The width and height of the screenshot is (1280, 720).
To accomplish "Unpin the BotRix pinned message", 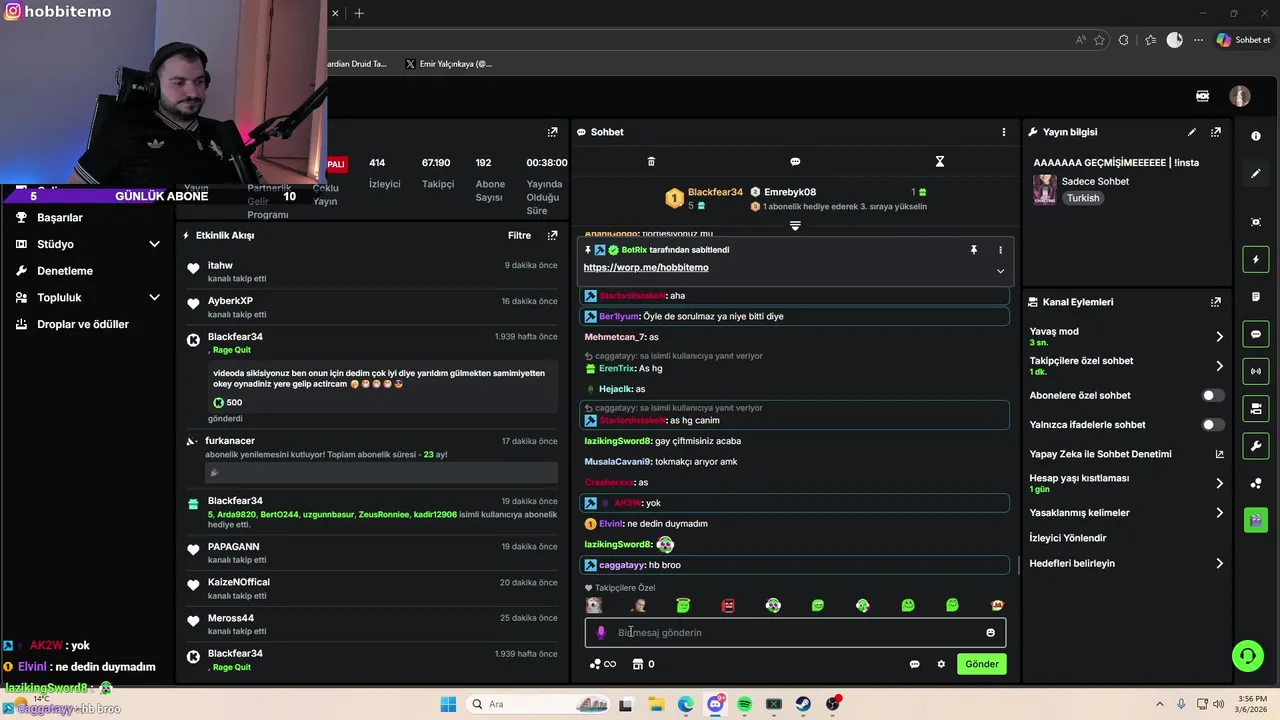I will click(973, 250).
